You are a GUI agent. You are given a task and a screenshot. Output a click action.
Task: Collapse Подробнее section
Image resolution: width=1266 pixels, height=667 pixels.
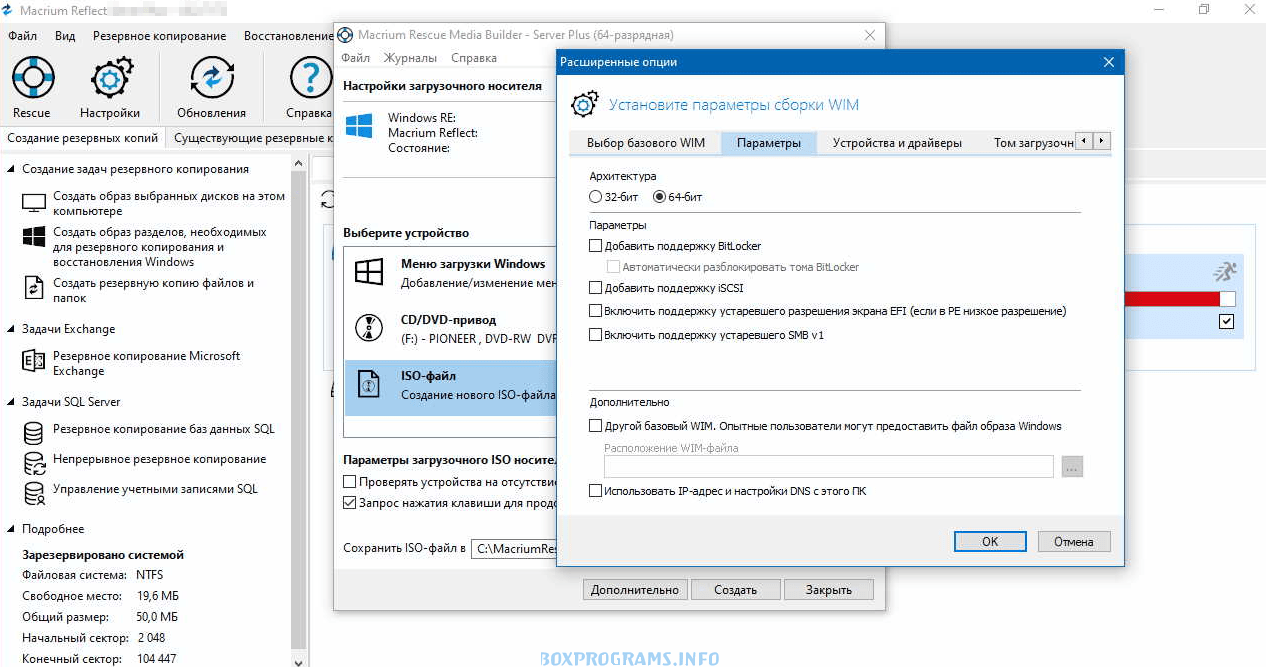click(x=11, y=529)
